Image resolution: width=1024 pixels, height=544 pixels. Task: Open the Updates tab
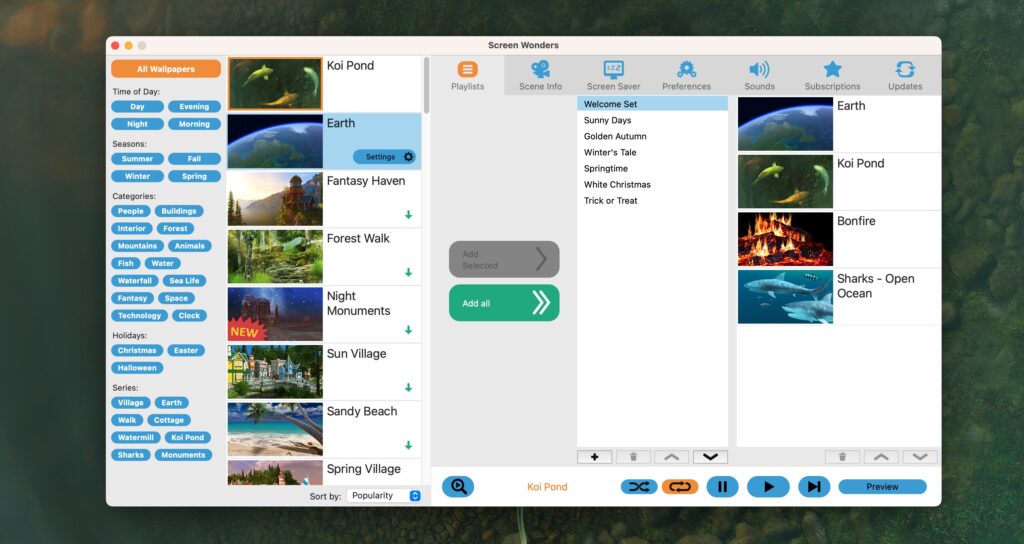pos(905,75)
